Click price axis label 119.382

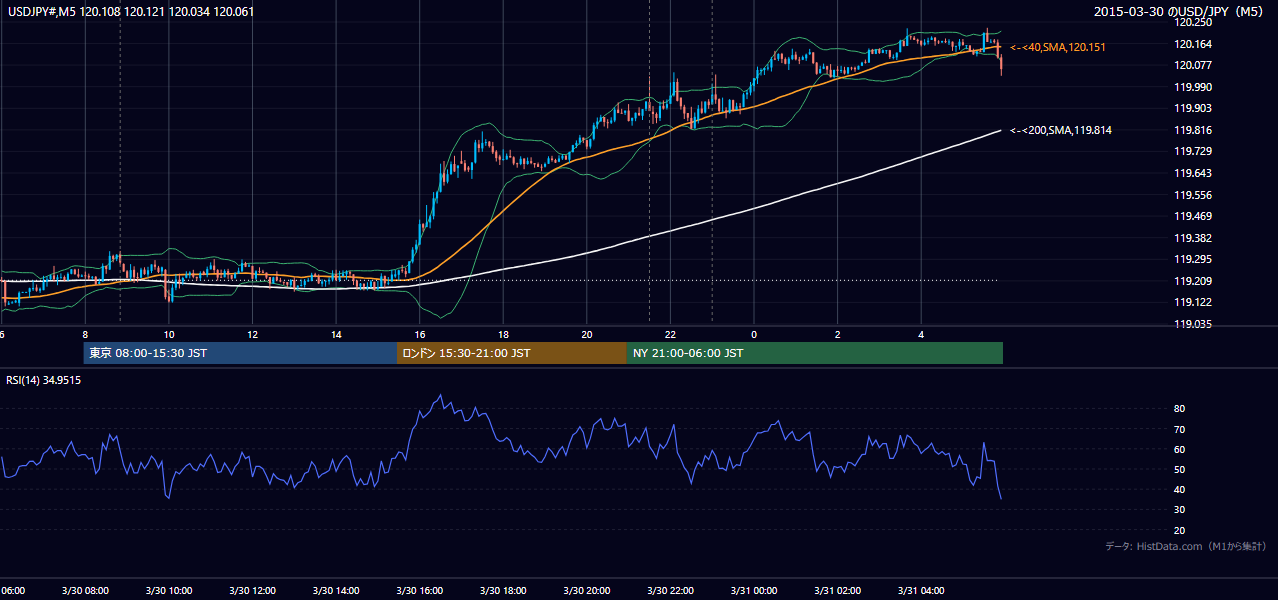tap(1192, 238)
